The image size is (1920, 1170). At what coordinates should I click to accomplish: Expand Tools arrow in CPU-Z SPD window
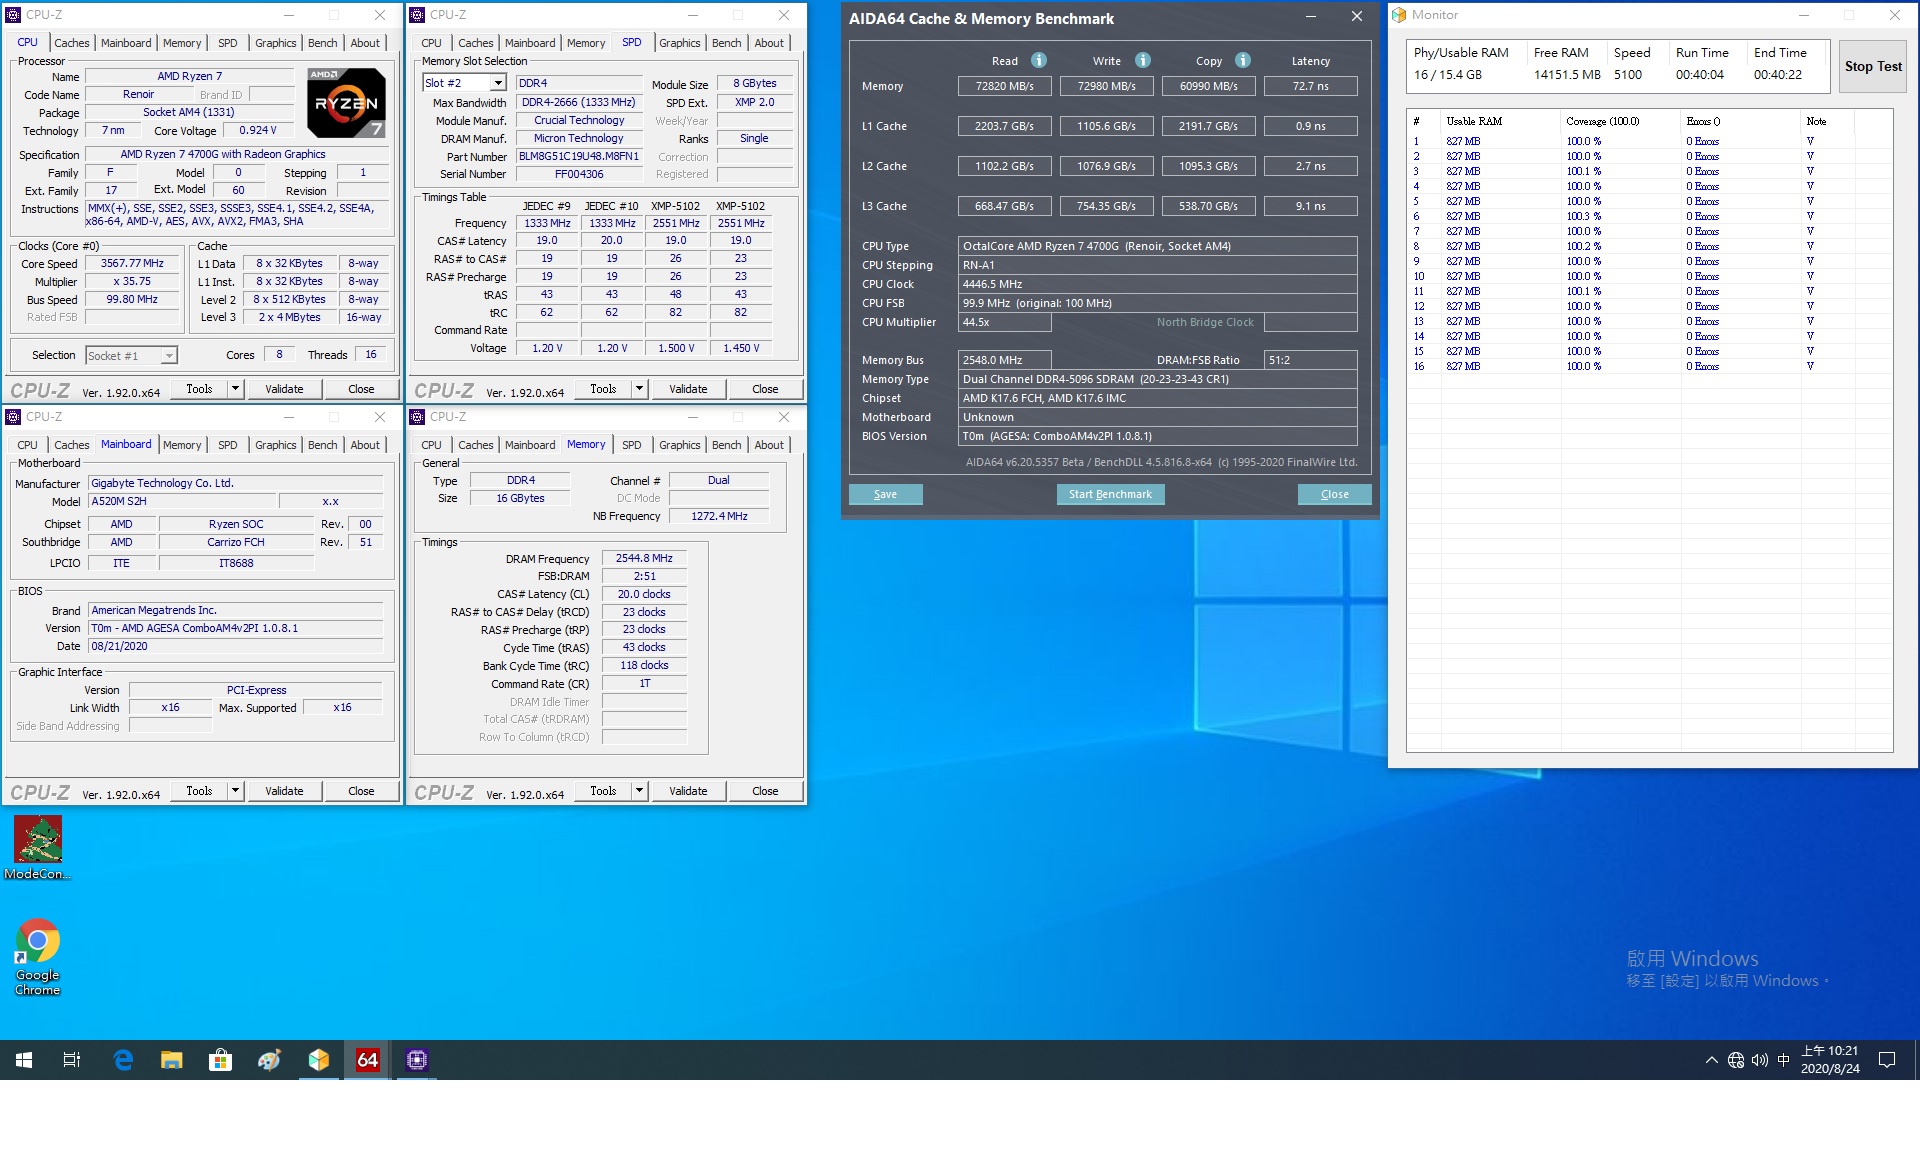[x=639, y=389]
